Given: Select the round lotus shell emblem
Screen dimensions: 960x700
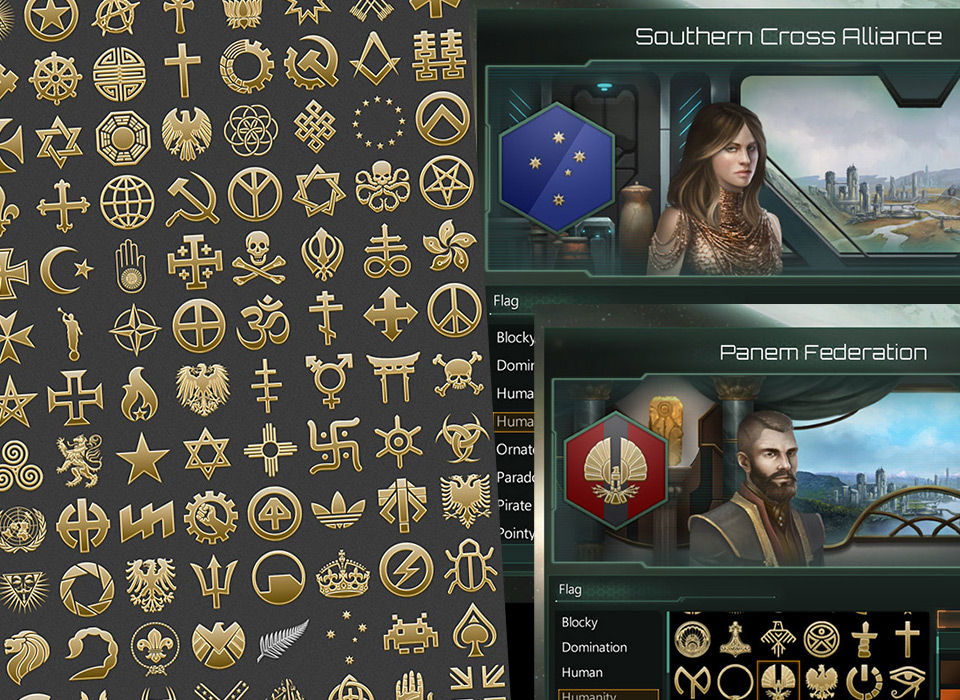Looking at the screenshot, I should click(x=692, y=639).
